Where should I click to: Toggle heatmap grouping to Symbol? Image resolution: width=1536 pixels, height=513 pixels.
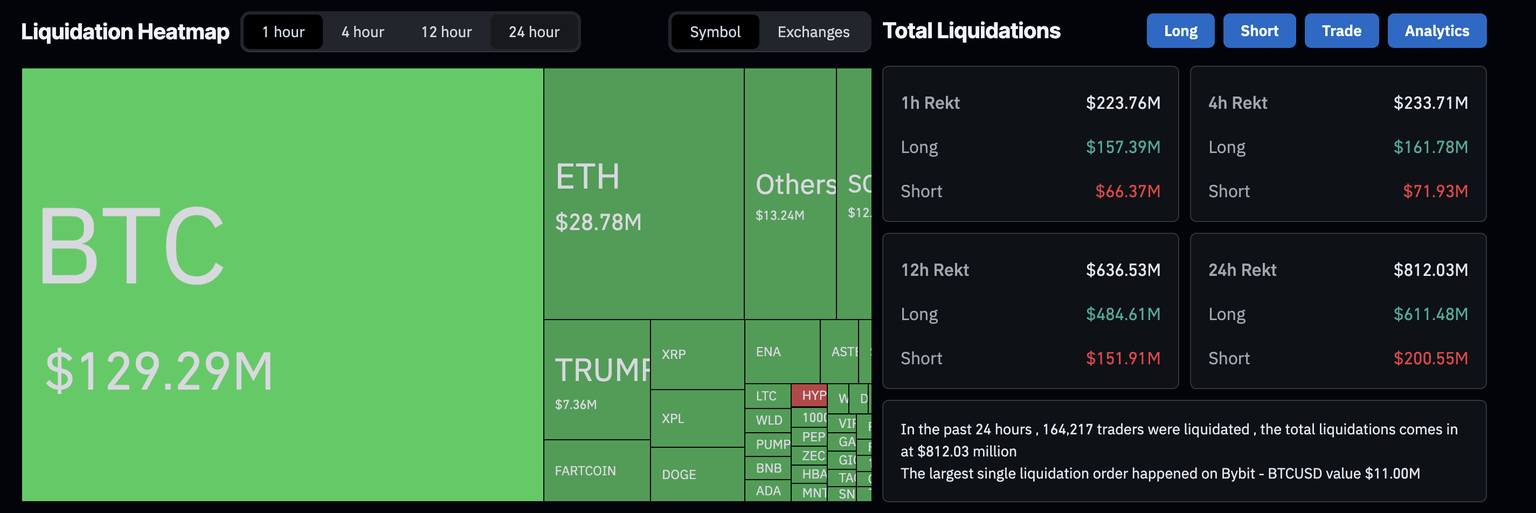[x=715, y=32]
